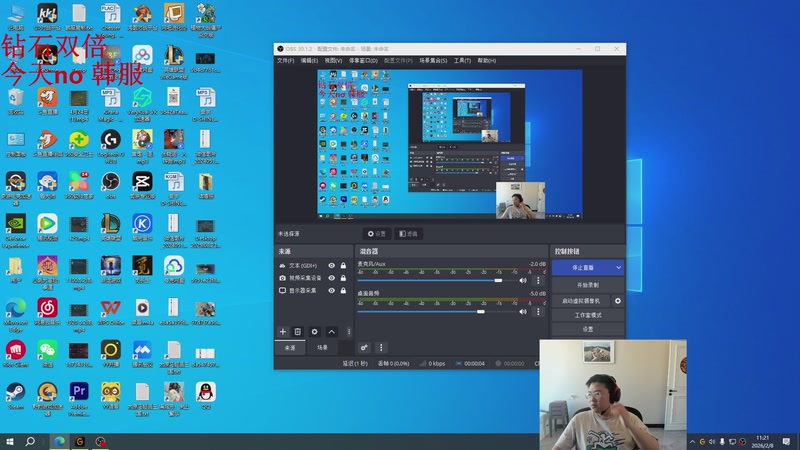The height and width of the screenshot is (450, 800).
Task: Click the 启动虚拟摄像机 button
Action: point(581,301)
